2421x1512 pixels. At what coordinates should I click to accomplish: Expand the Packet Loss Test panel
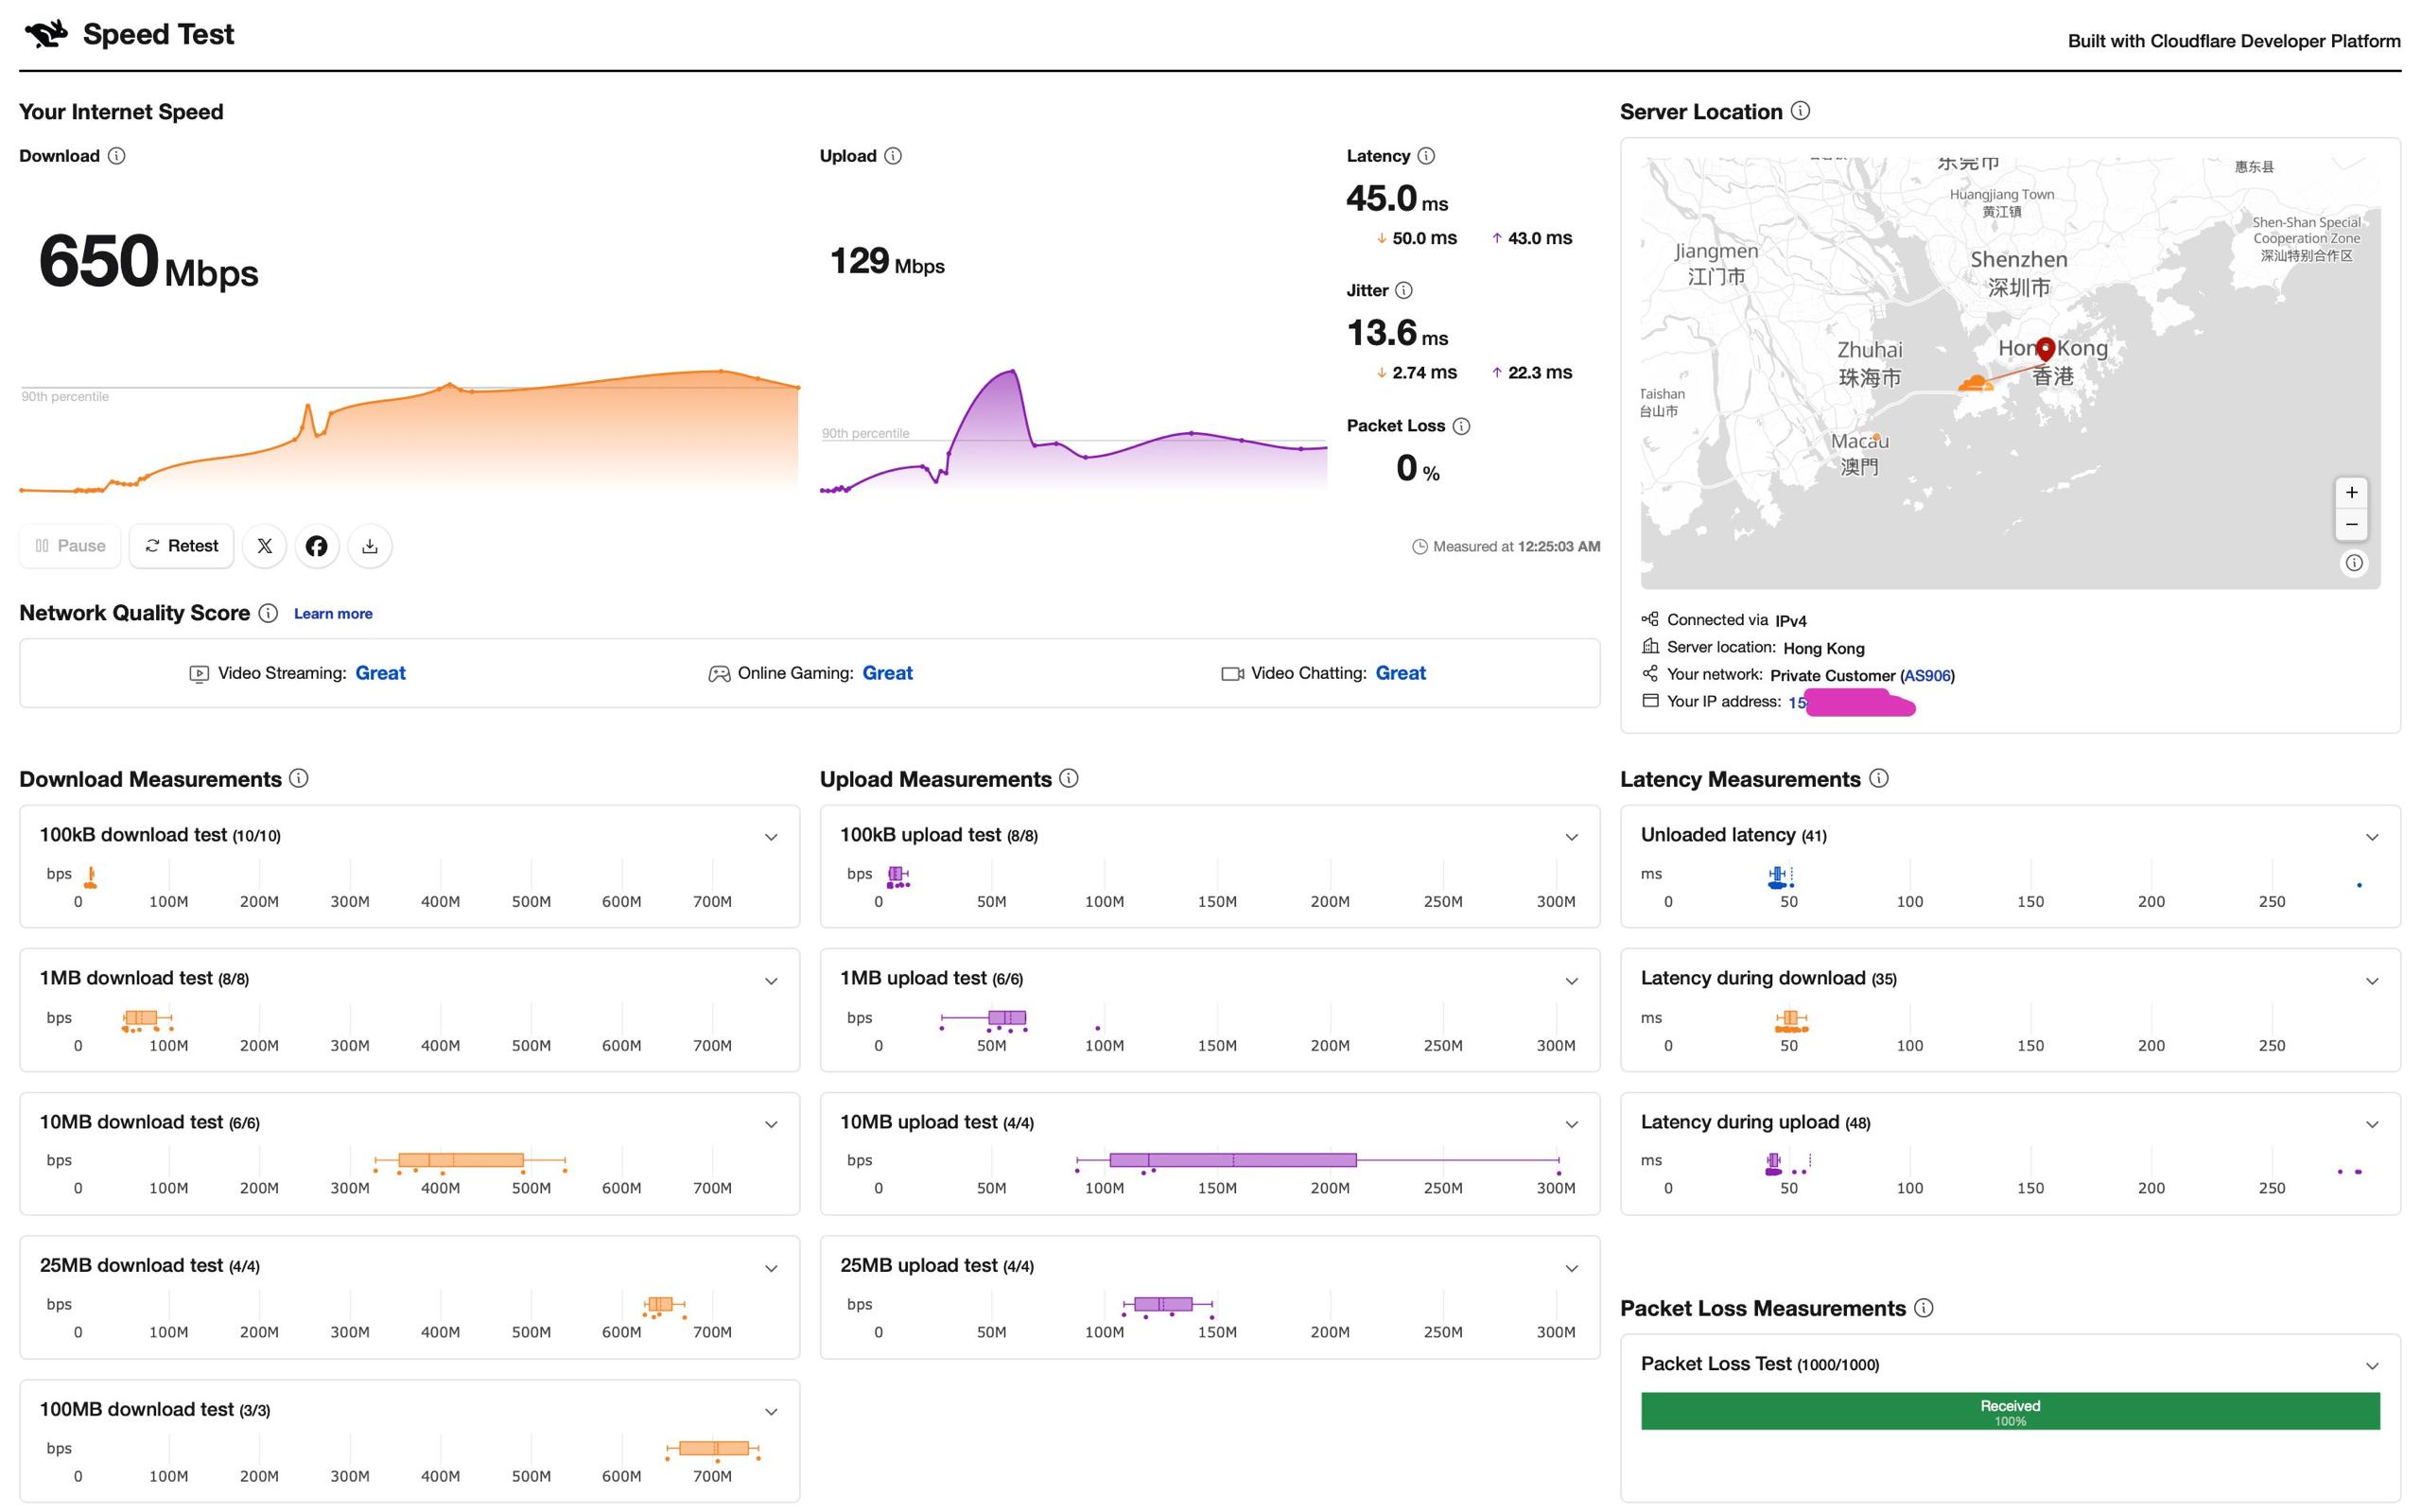pyautogui.click(x=2372, y=1366)
